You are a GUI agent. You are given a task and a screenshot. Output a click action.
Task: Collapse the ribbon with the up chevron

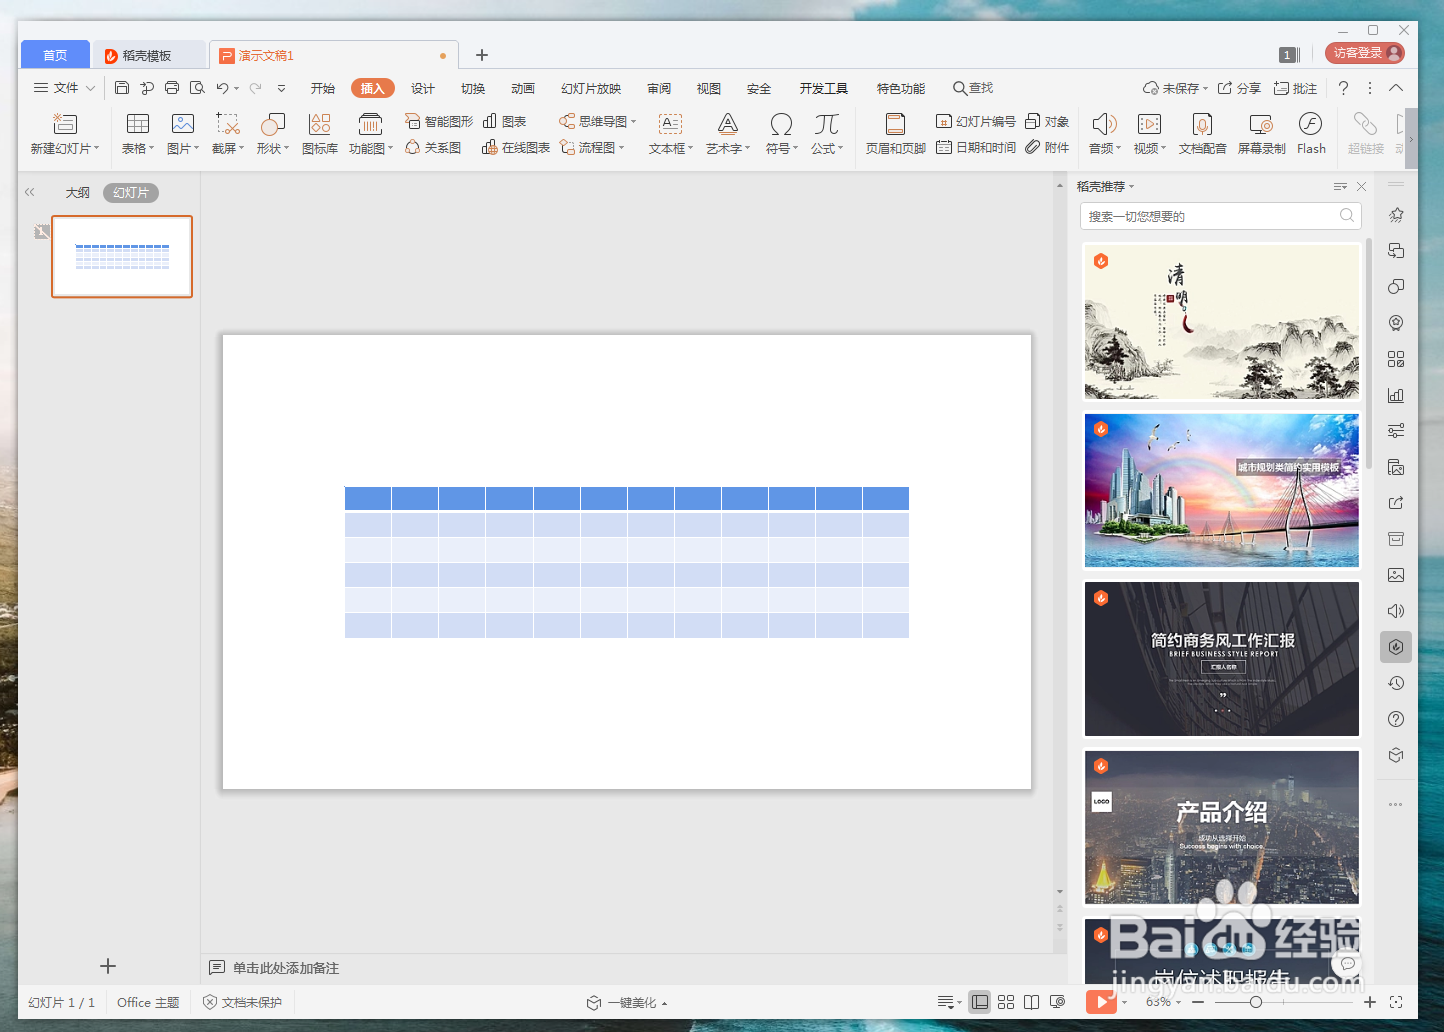tap(1396, 88)
